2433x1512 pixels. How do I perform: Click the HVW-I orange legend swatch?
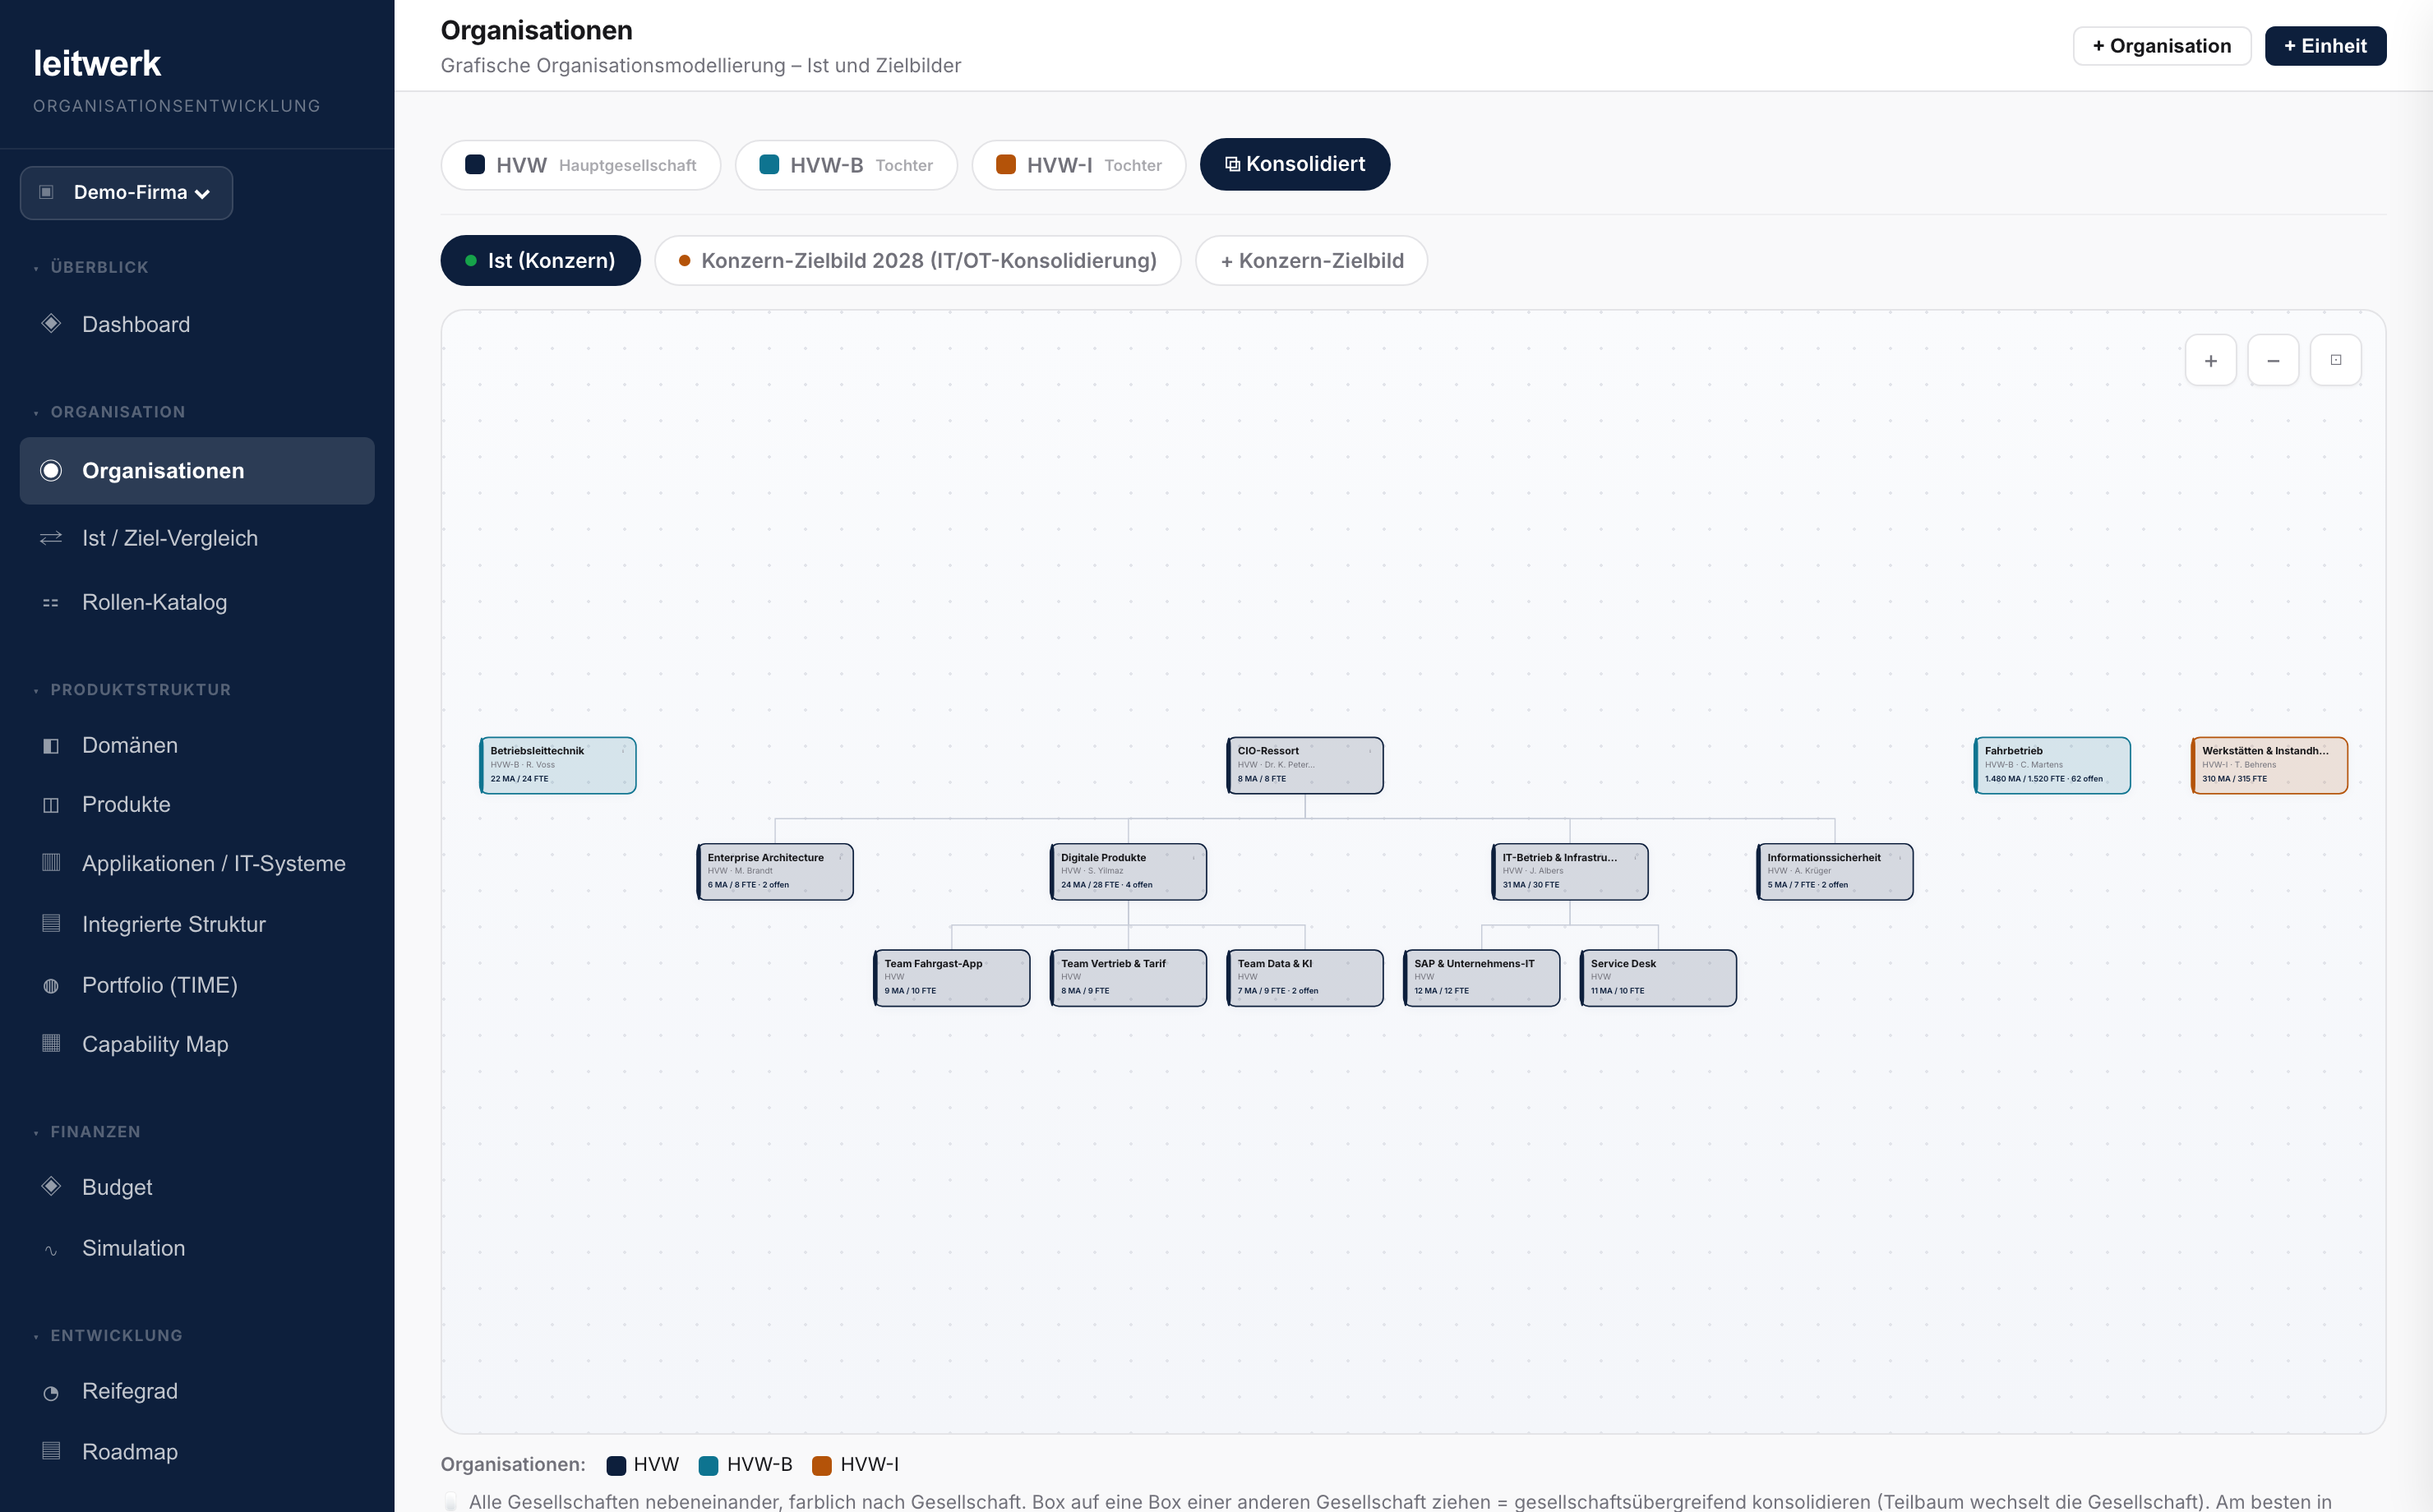click(x=822, y=1465)
